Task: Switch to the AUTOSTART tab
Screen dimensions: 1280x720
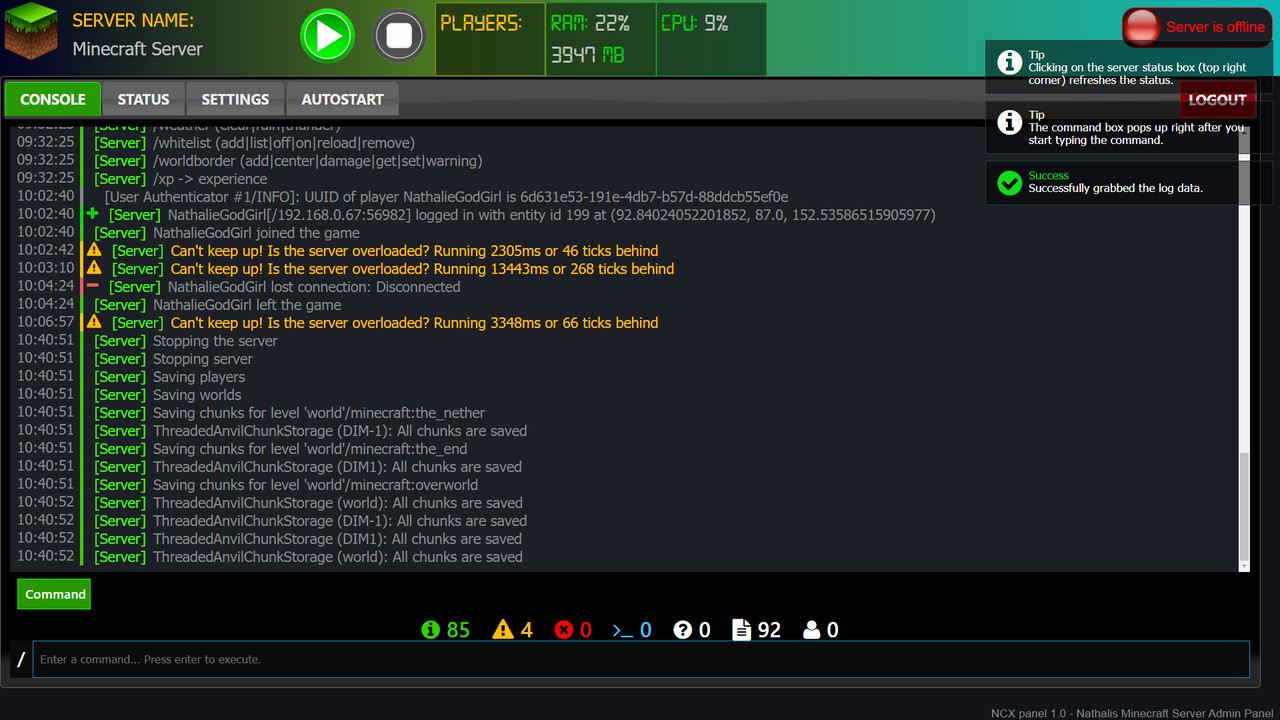Action: tap(342, 99)
